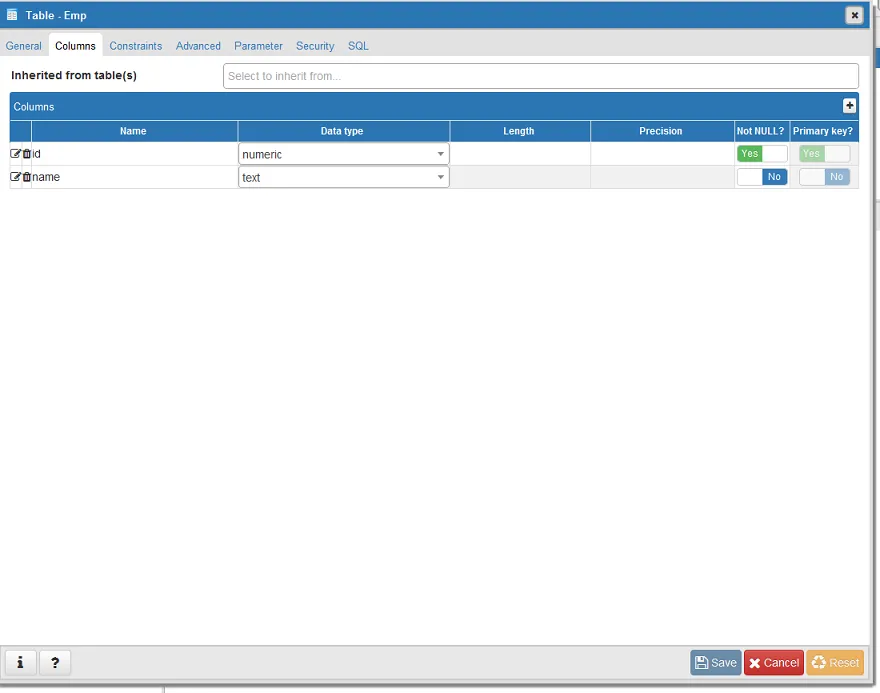This screenshot has width=880, height=693.
Task: Click the edit icon for name row
Action: [x=15, y=177]
